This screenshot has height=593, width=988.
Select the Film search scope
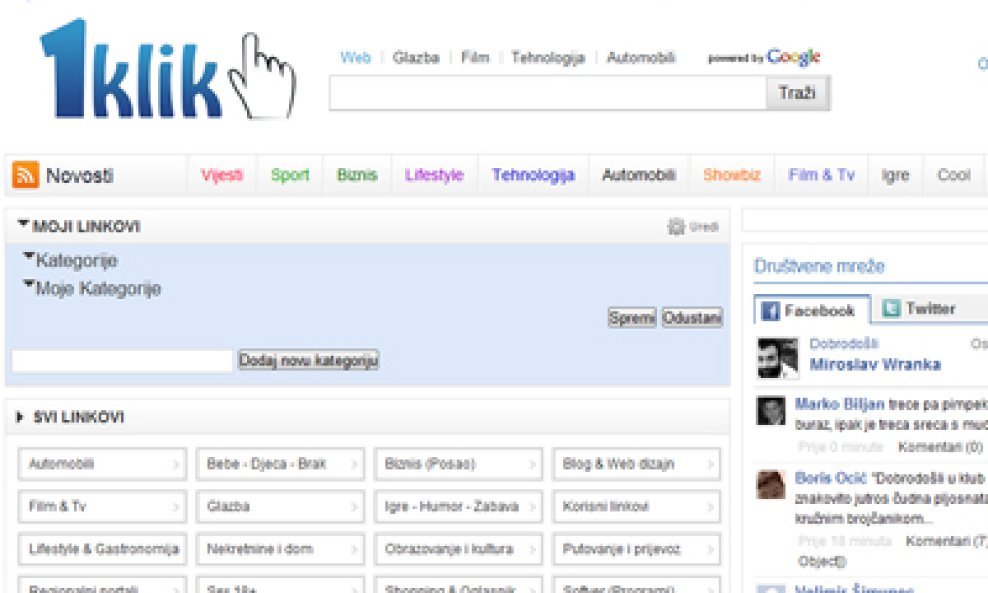(x=475, y=57)
